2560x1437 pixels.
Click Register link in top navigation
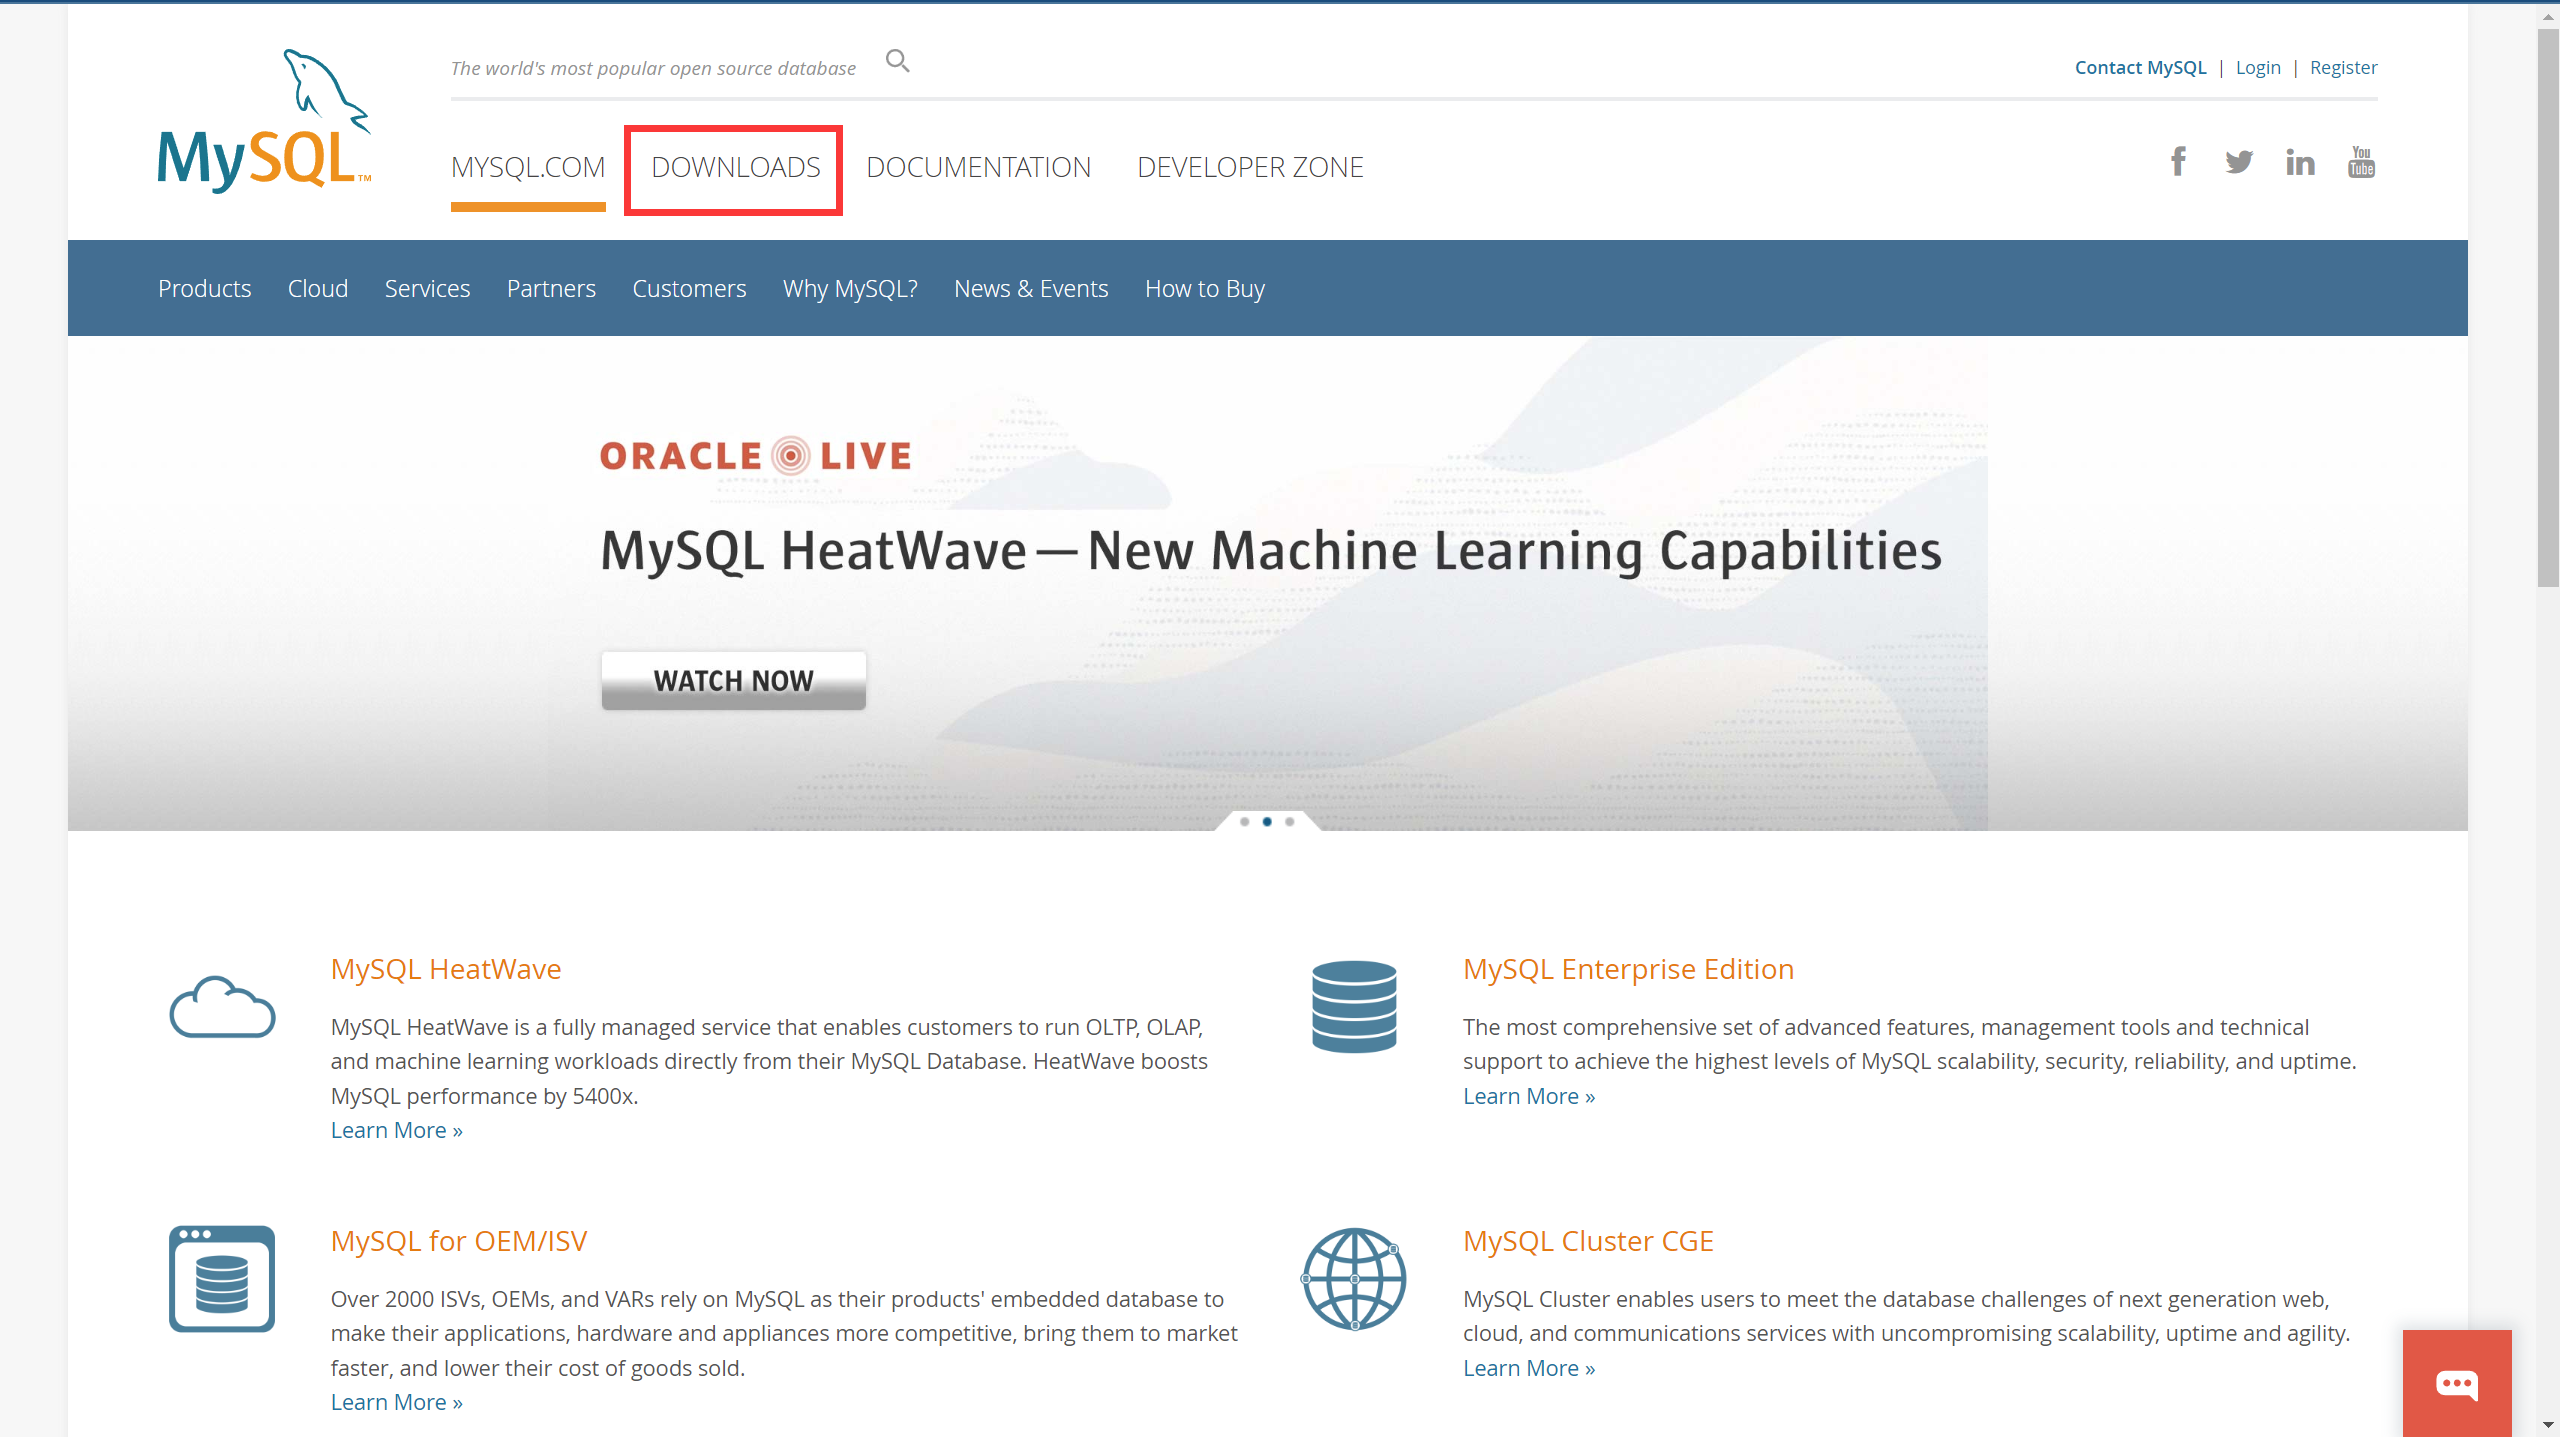2342,67
